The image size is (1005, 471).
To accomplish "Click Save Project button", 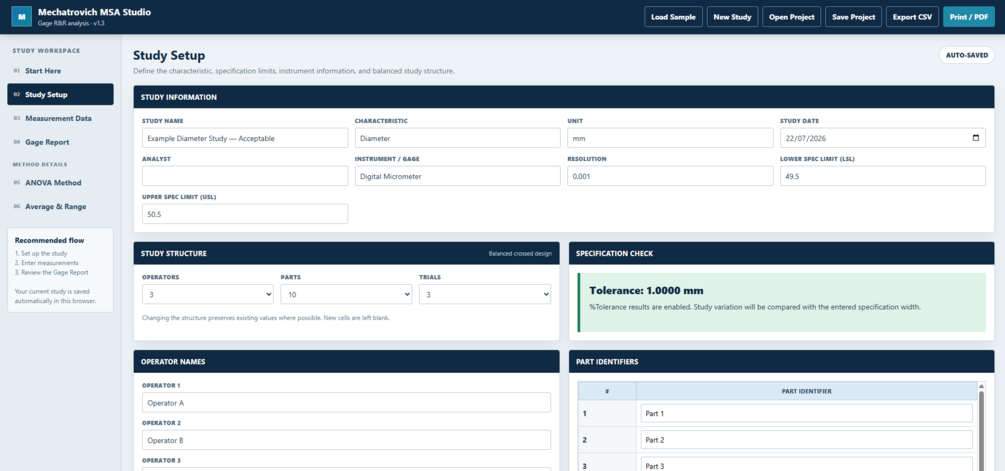I will pyautogui.click(x=853, y=17).
